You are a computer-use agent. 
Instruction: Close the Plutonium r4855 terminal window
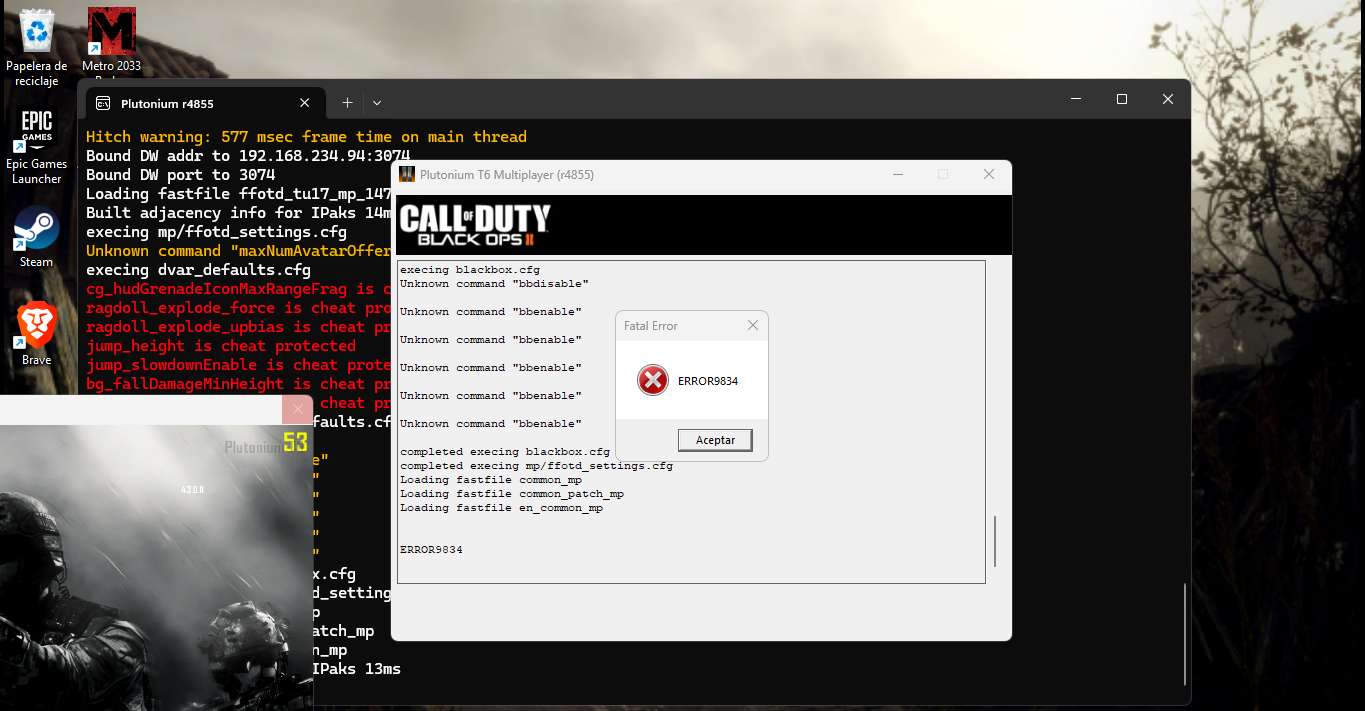click(x=1168, y=99)
